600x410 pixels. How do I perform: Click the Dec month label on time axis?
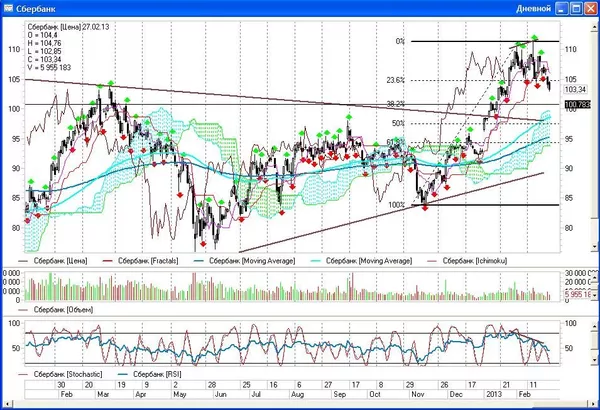click(x=456, y=394)
